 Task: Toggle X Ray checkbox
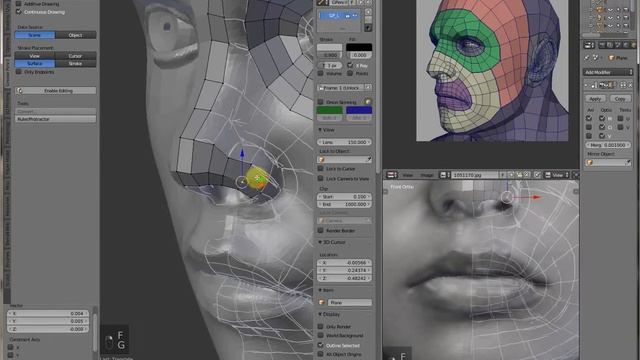[350, 65]
